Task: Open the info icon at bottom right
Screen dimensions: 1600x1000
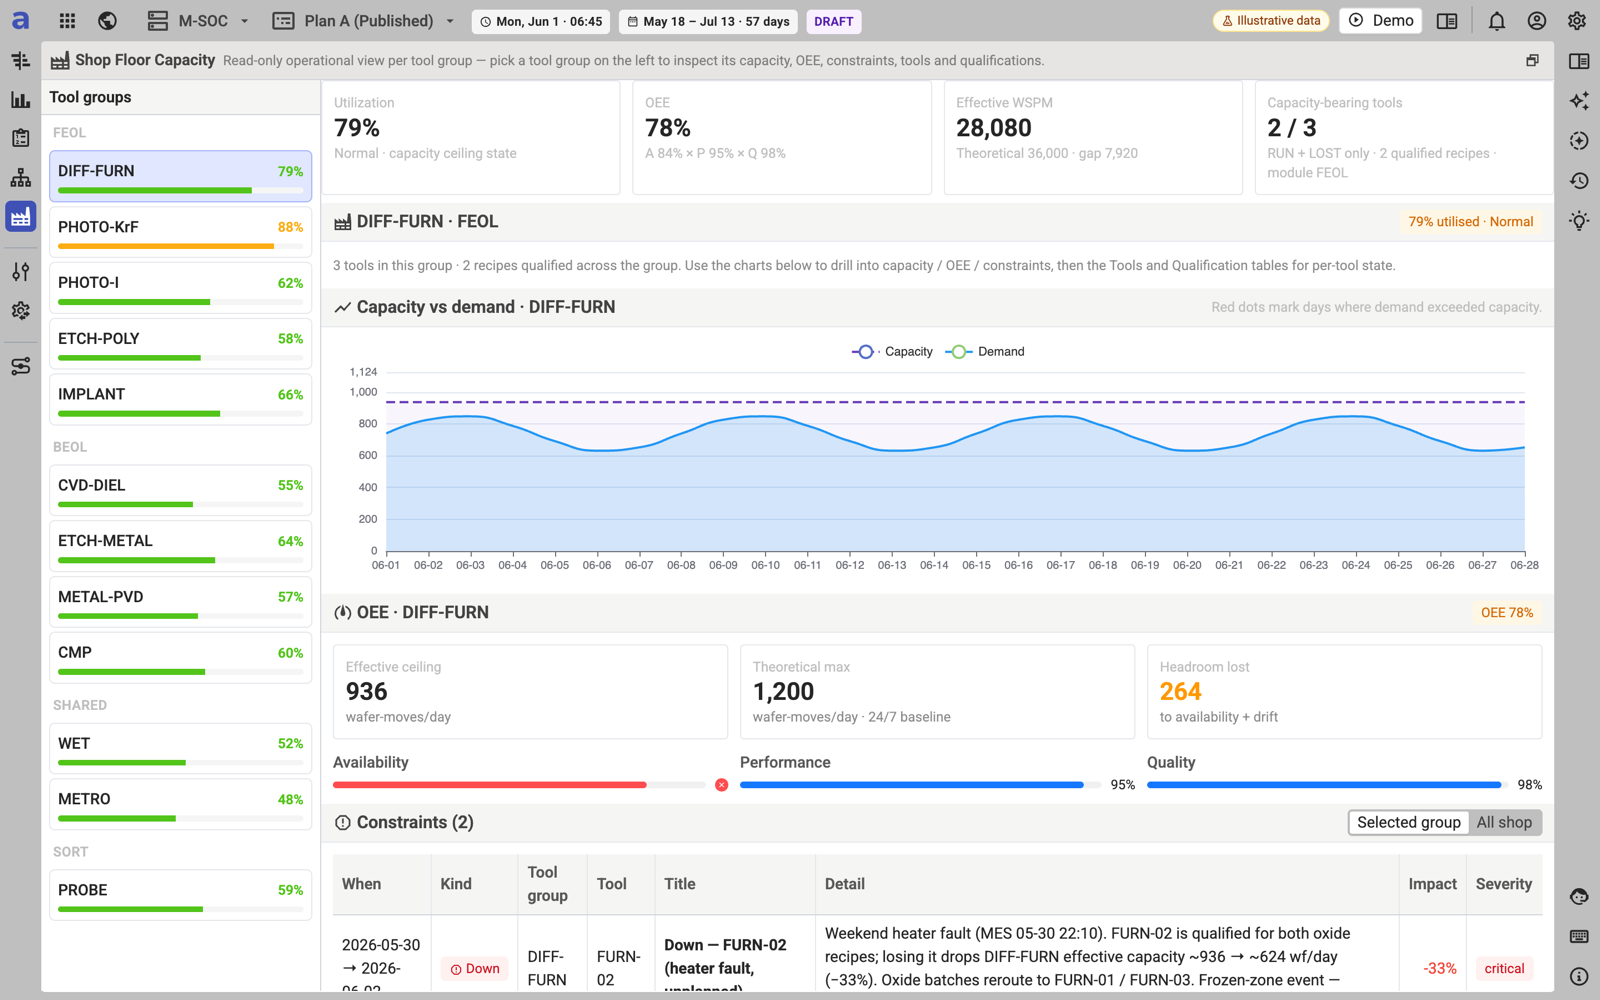Action: 1579,977
